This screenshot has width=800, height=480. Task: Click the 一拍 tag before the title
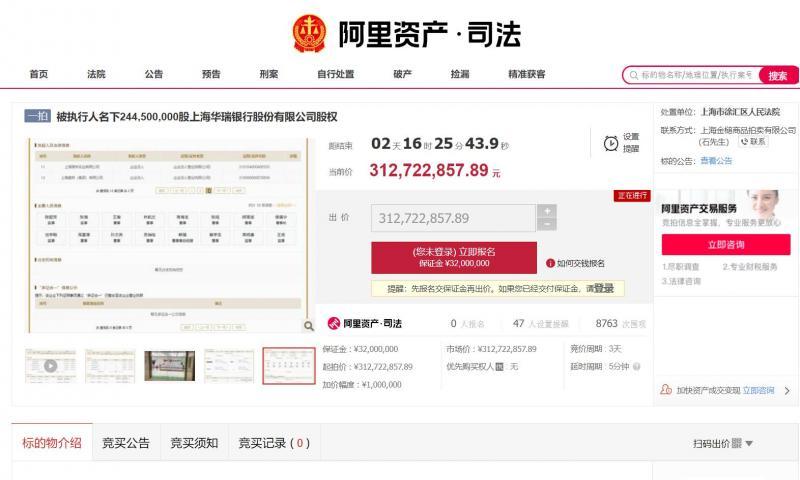[37, 116]
